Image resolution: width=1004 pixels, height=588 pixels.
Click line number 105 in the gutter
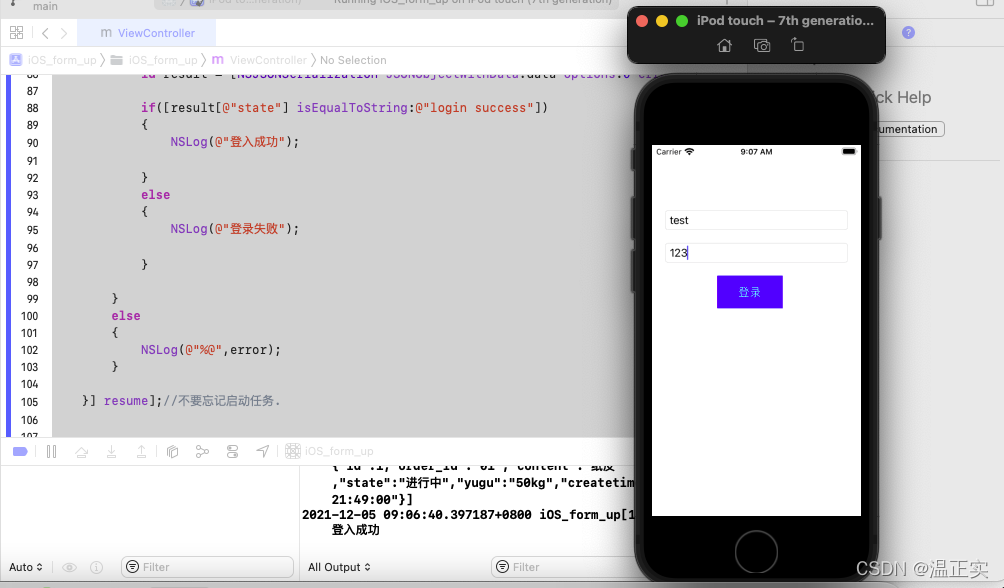click(x=29, y=402)
